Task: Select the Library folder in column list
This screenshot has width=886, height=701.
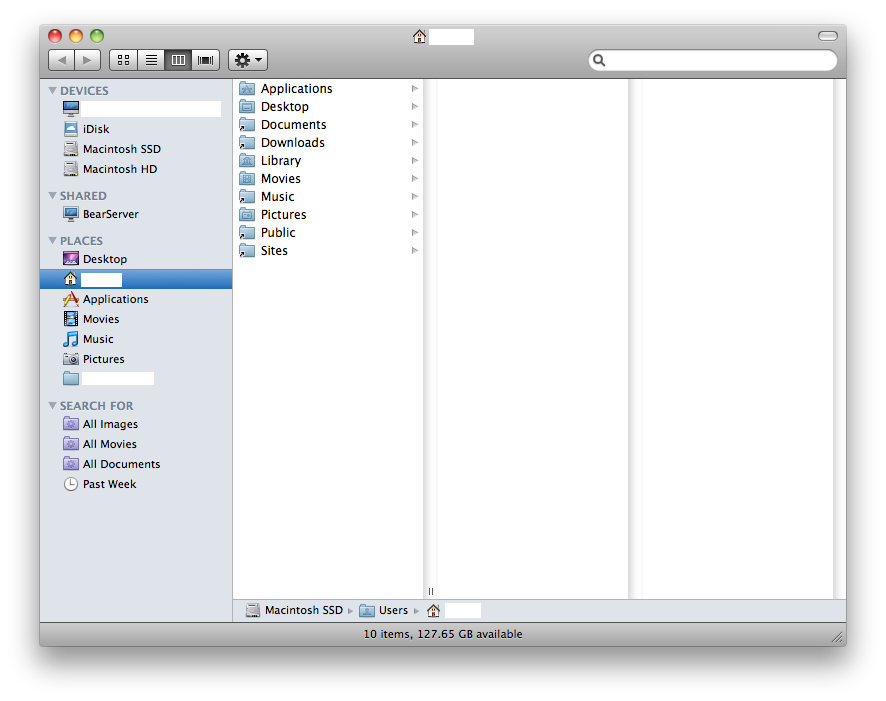Action: click(328, 161)
